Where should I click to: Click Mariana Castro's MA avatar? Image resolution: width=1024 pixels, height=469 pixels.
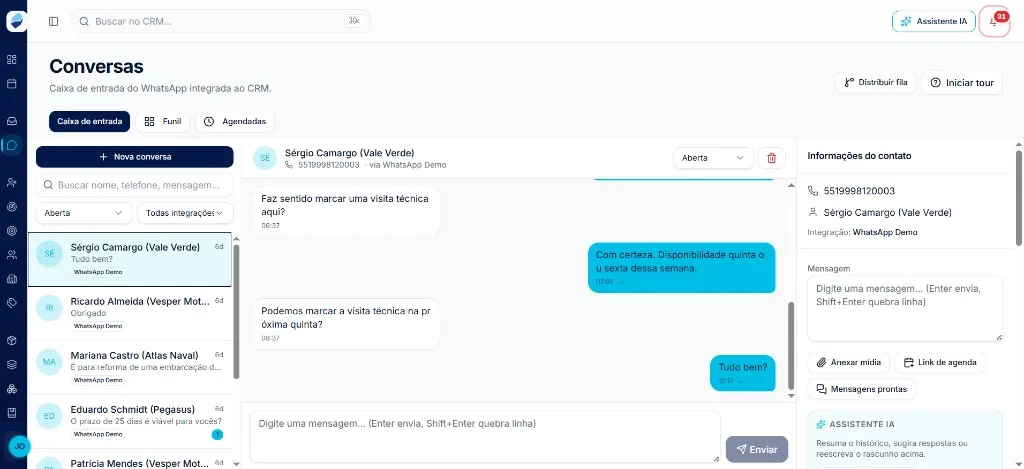pos(49,361)
